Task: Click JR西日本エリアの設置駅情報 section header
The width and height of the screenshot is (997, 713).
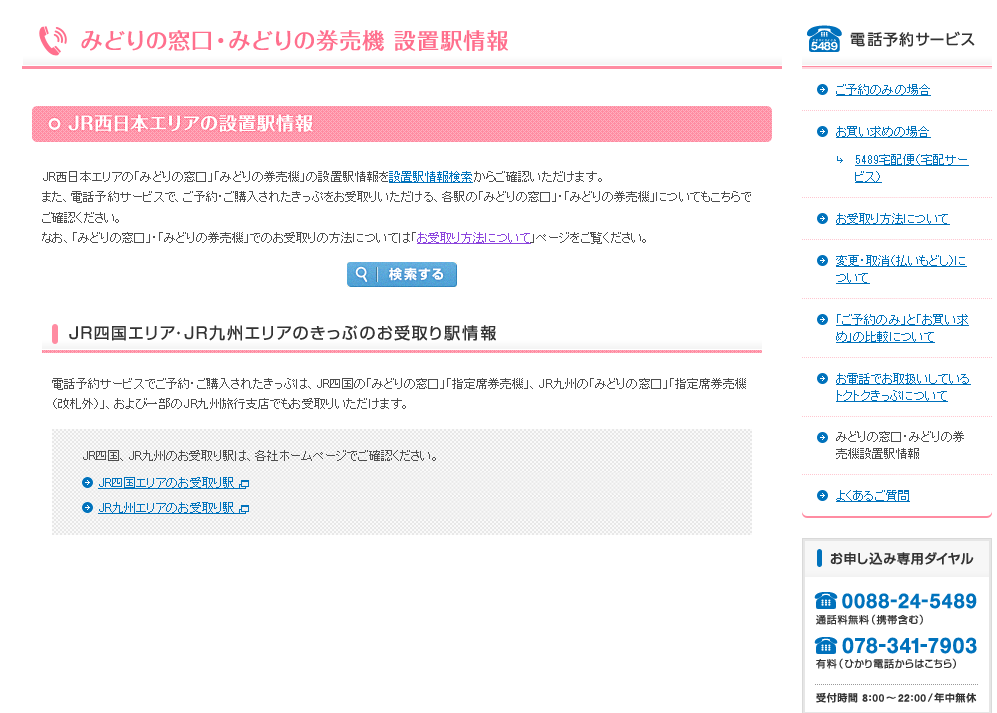Action: (402, 124)
